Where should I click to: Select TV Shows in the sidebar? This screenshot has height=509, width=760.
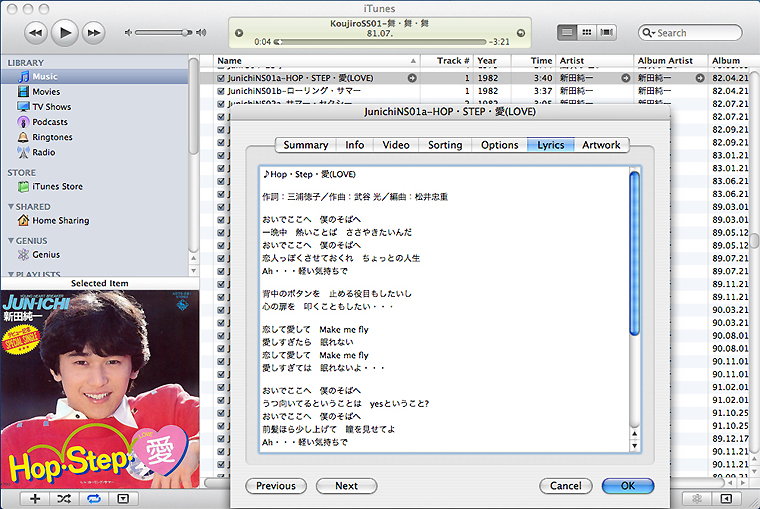coord(94,107)
